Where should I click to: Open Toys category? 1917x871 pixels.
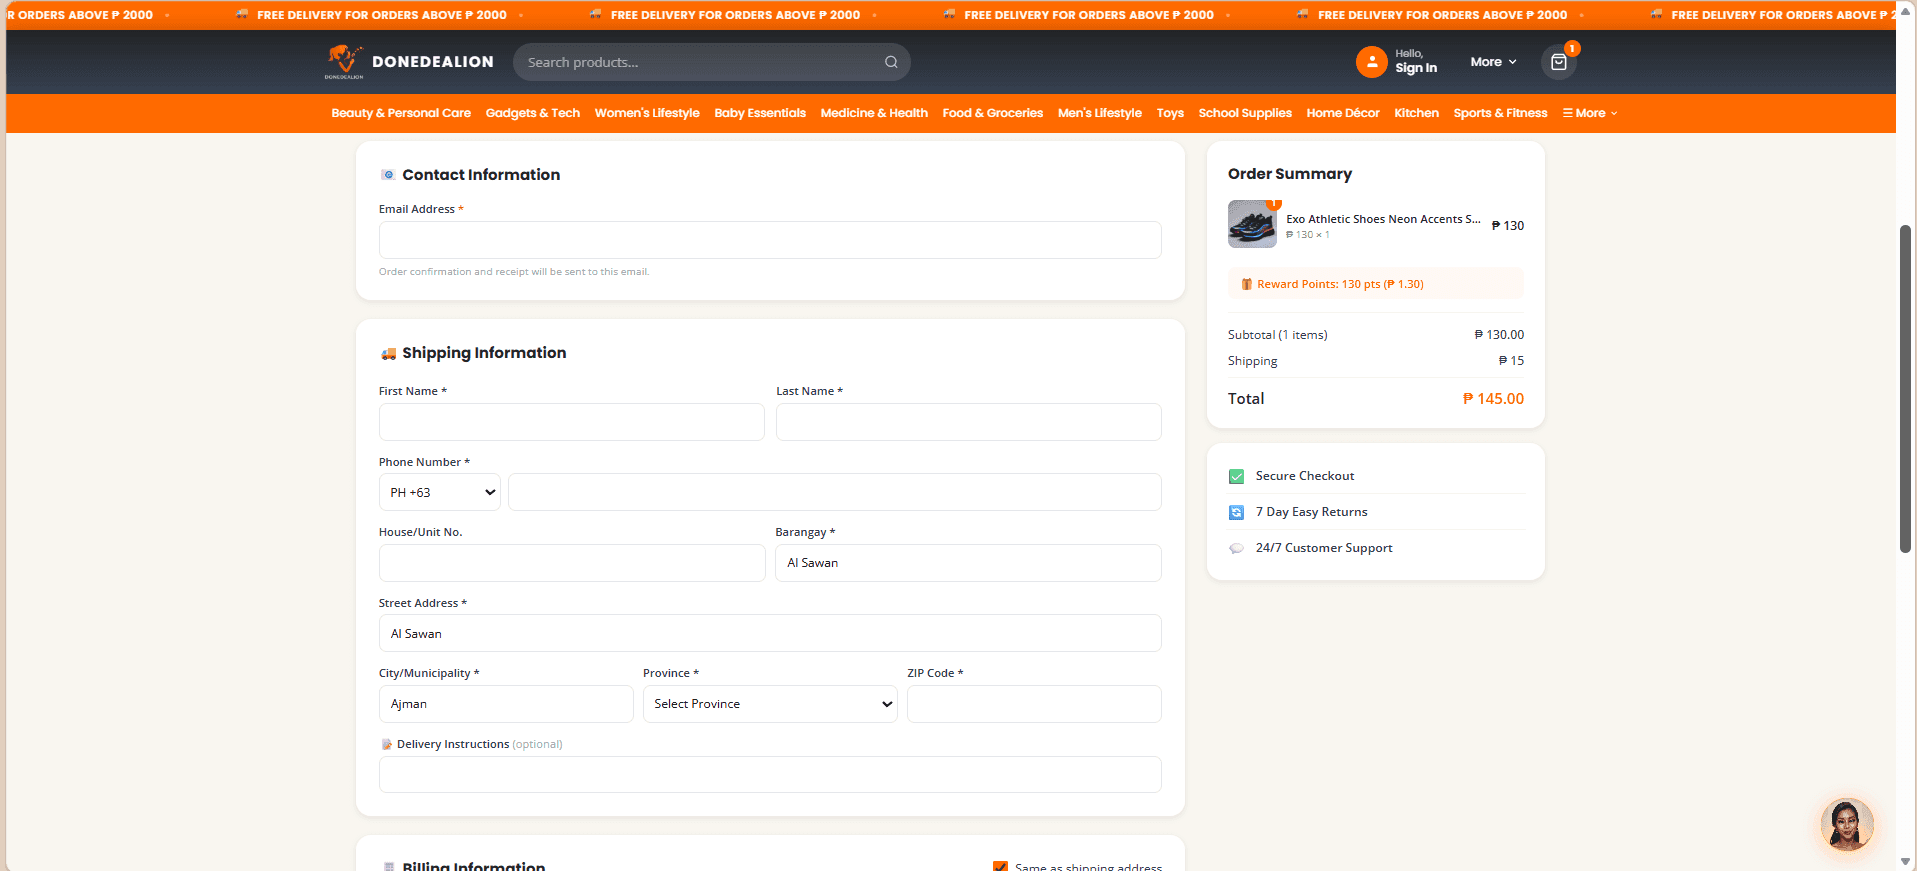[1170, 113]
